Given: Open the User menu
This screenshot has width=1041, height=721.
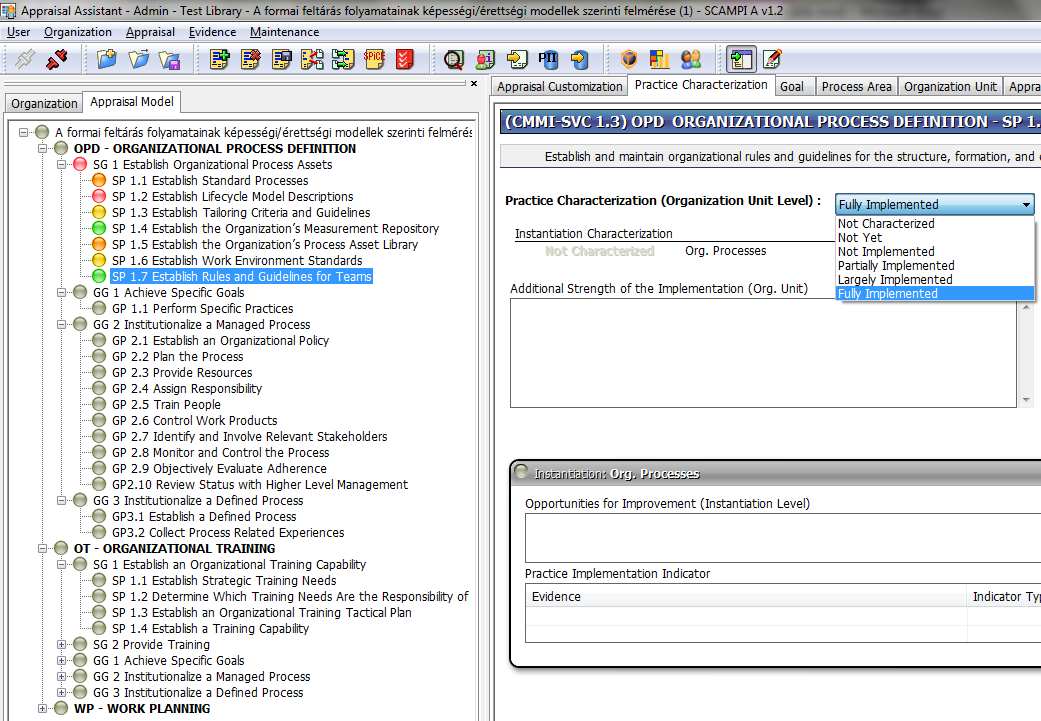Looking at the screenshot, I should coord(19,32).
